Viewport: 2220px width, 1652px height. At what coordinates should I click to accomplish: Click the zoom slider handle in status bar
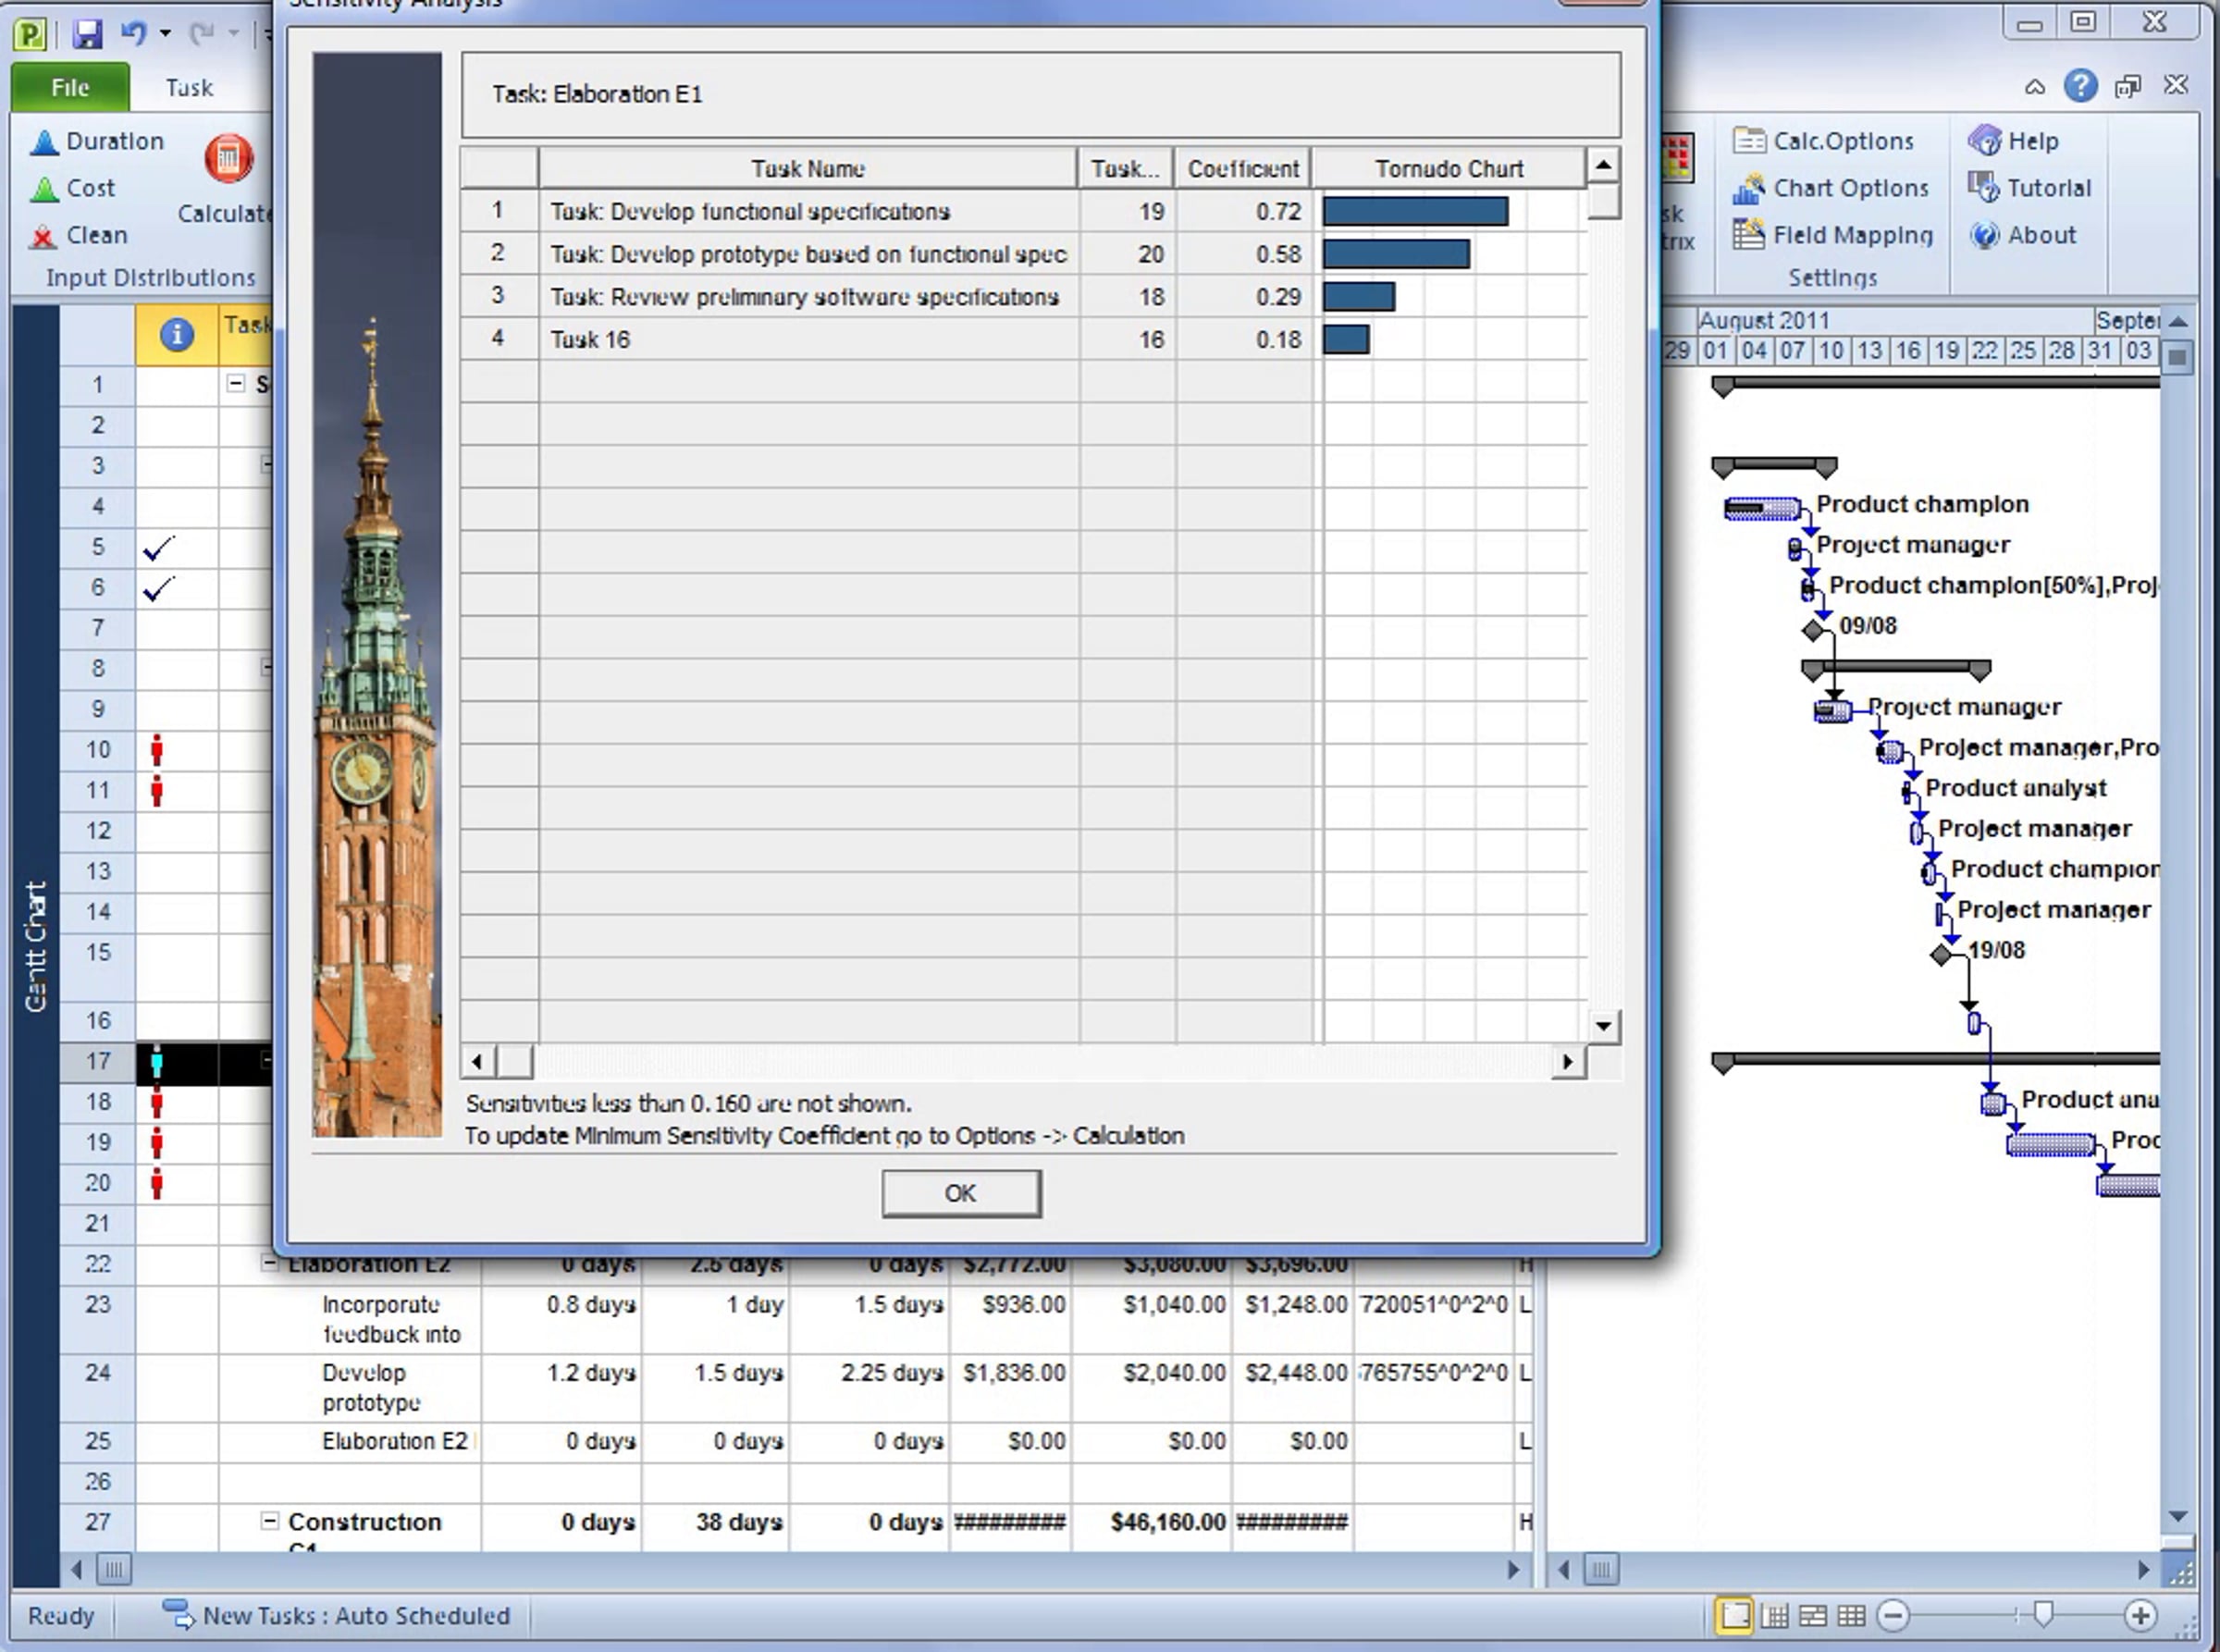[2043, 1614]
